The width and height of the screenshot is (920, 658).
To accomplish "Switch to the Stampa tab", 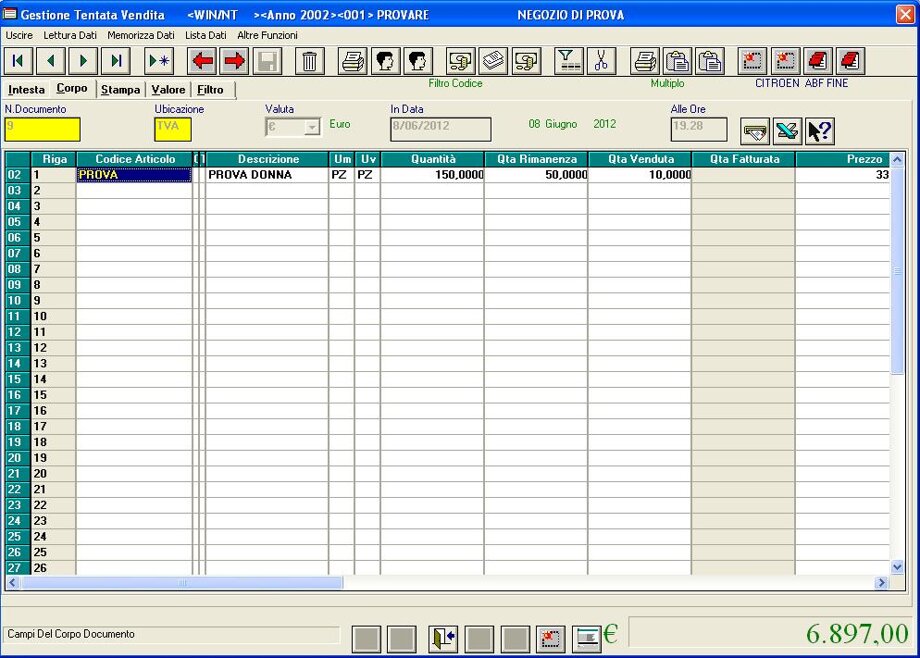I will [x=120, y=90].
